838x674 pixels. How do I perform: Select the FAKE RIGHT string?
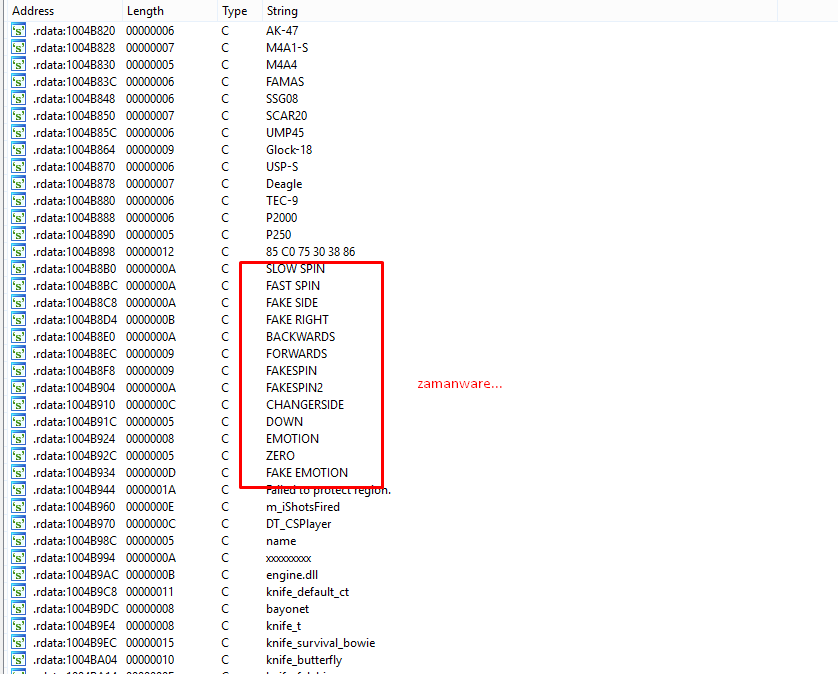point(297,320)
